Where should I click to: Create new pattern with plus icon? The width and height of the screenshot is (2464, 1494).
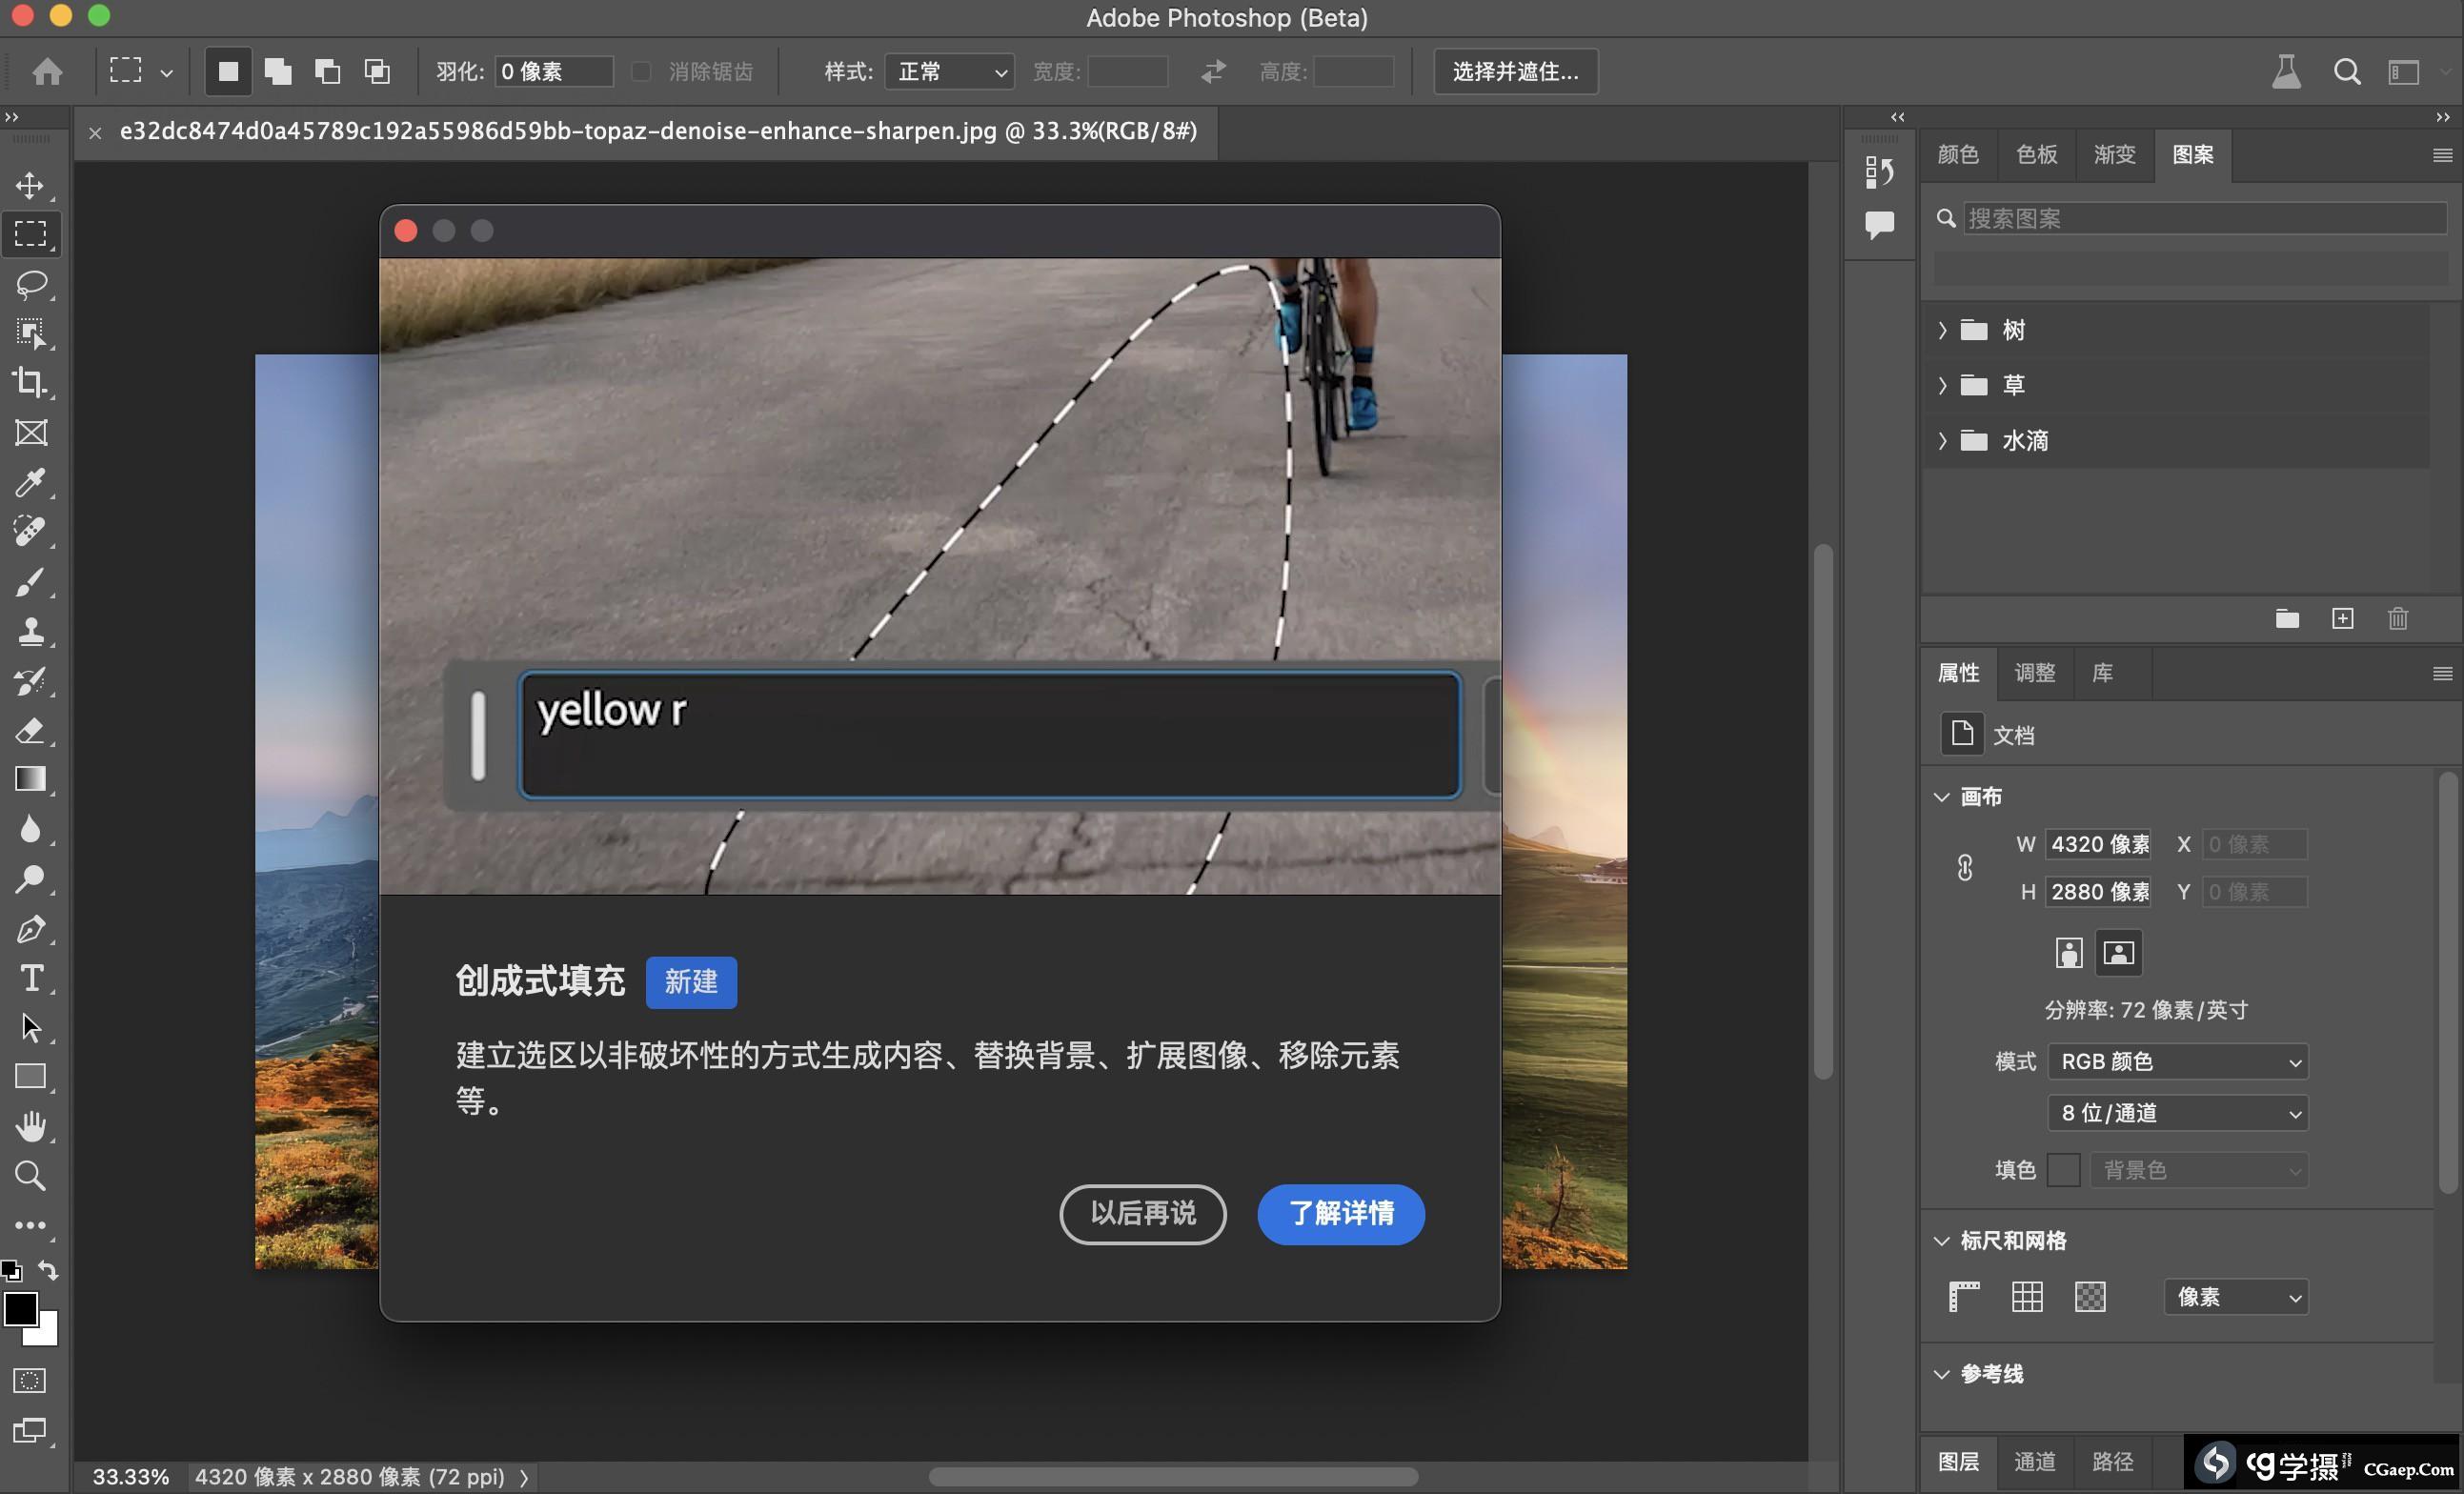[x=2342, y=619]
